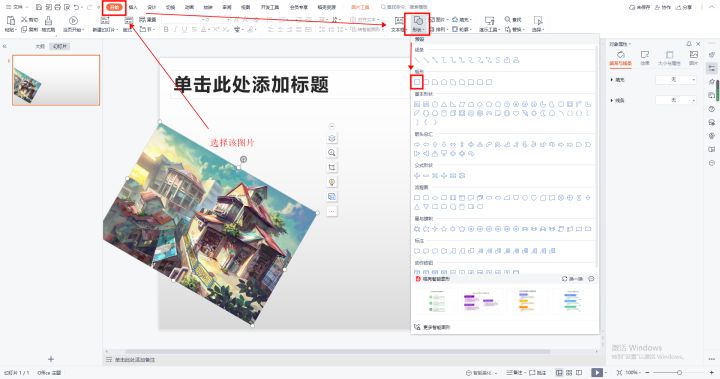720x379 pixels.
Task: Click the Share (分享) button
Action: coord(684,7)
